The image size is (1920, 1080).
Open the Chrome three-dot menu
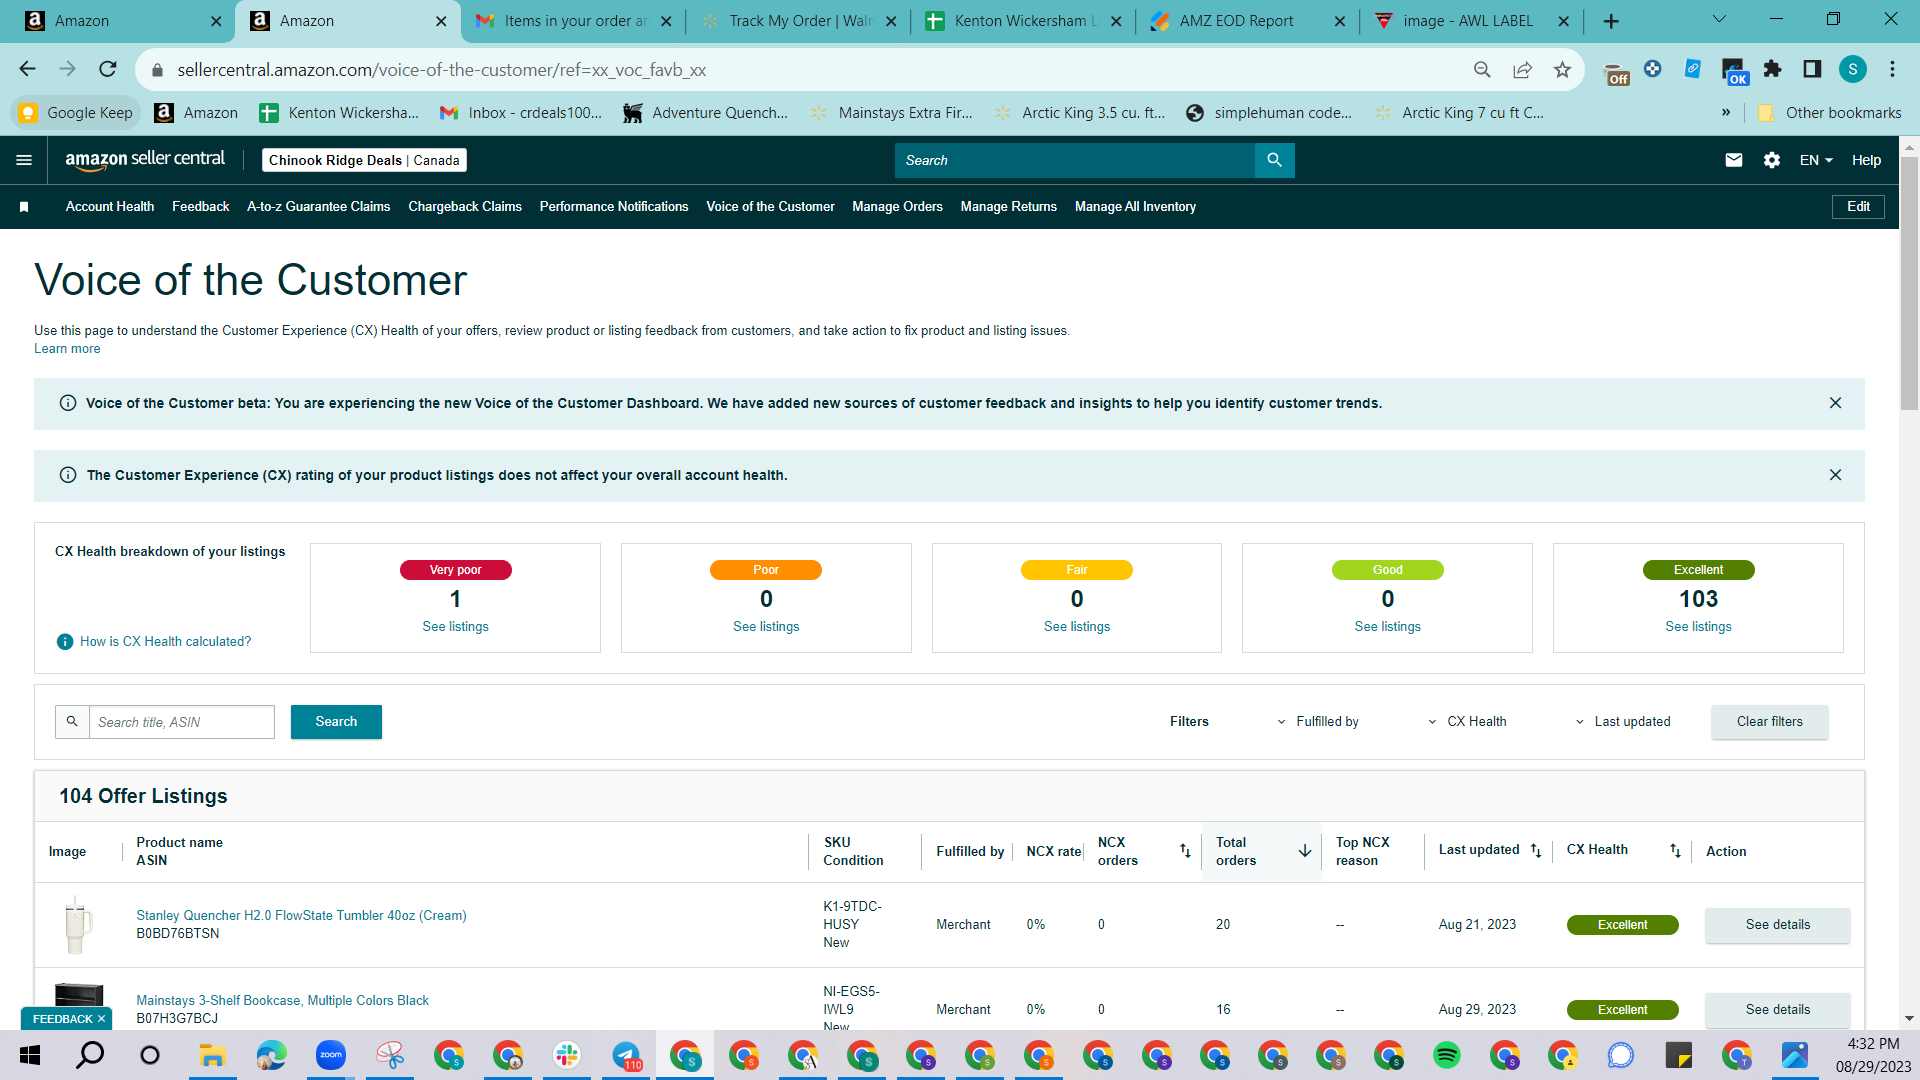[x=1892, y=69]
